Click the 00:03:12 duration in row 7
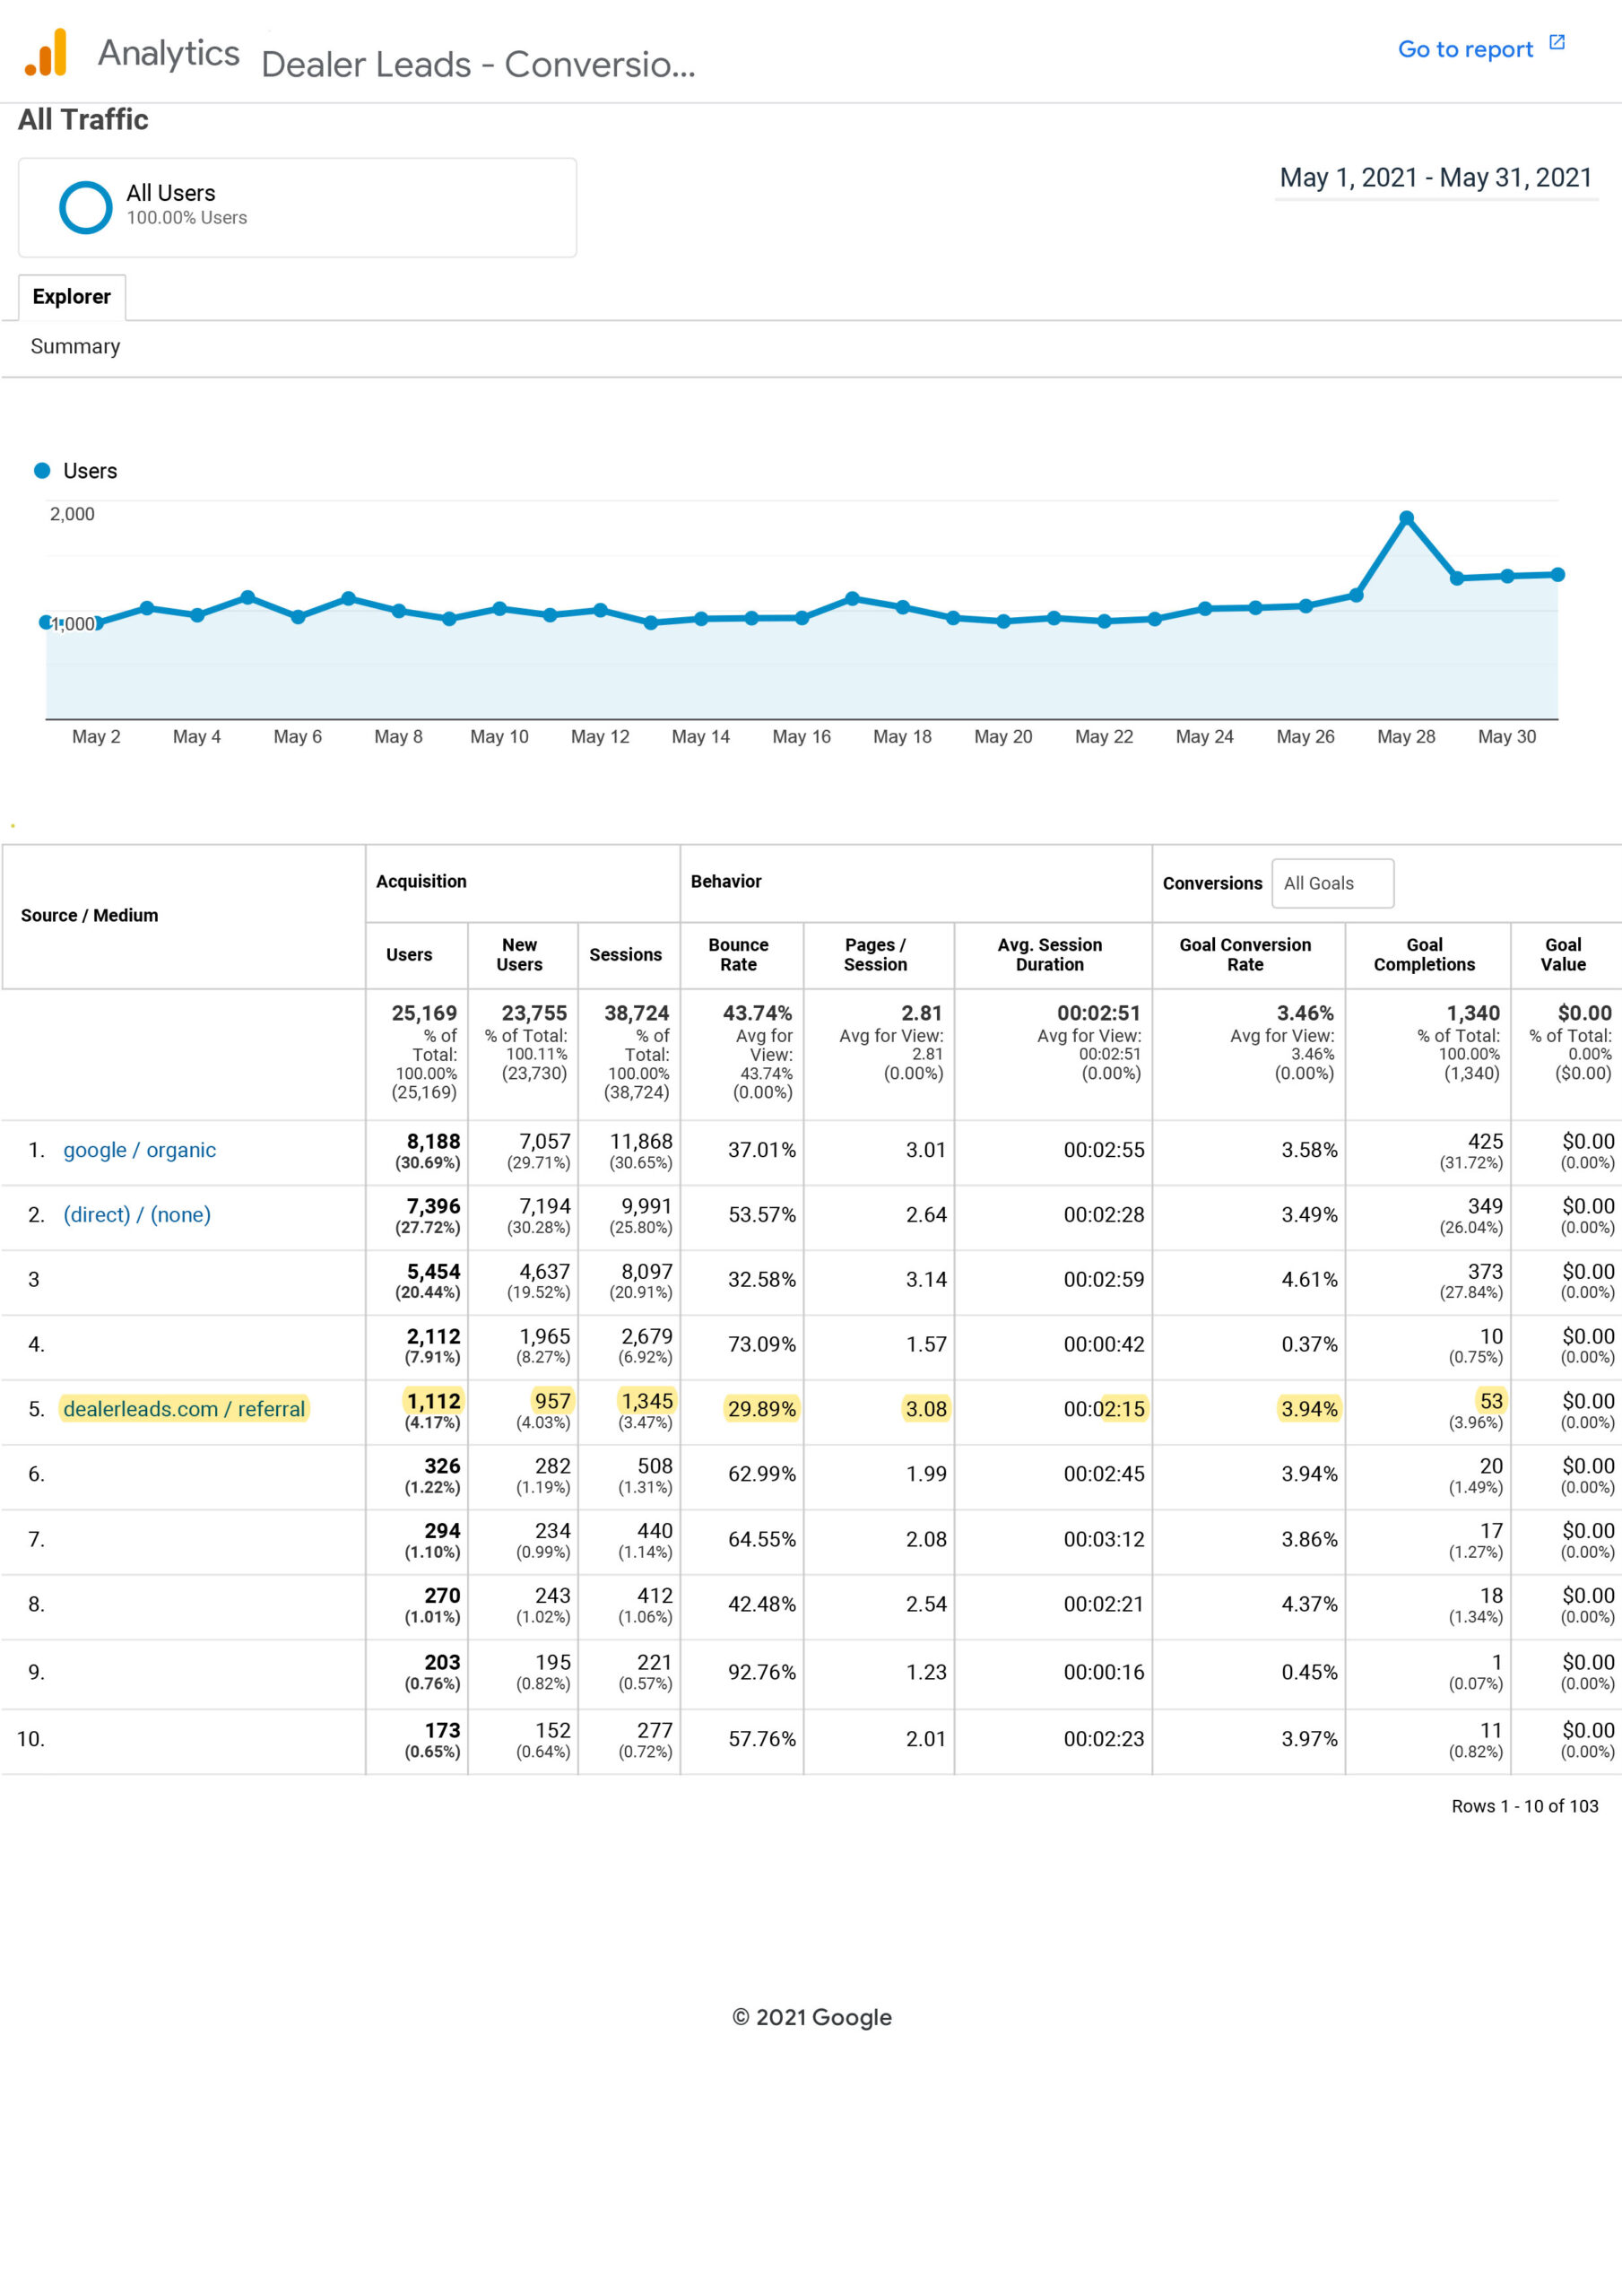1622x2296 pixels. coord(1104,1539)
